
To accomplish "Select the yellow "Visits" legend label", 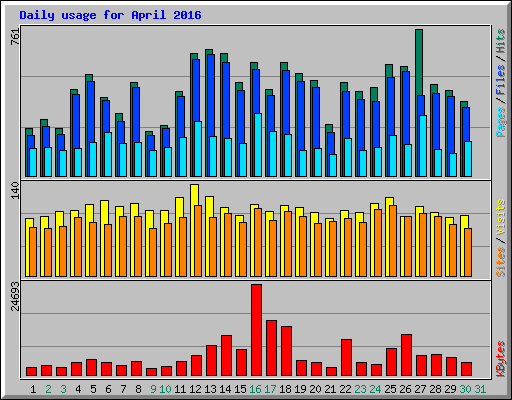I will coord(501,218).
